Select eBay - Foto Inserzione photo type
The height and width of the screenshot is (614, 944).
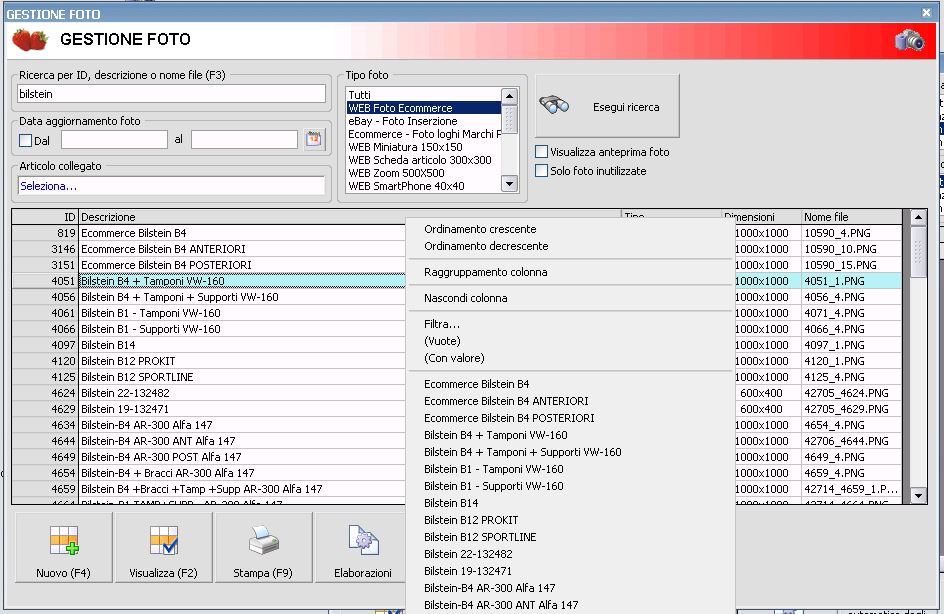(x=424, y=121)
